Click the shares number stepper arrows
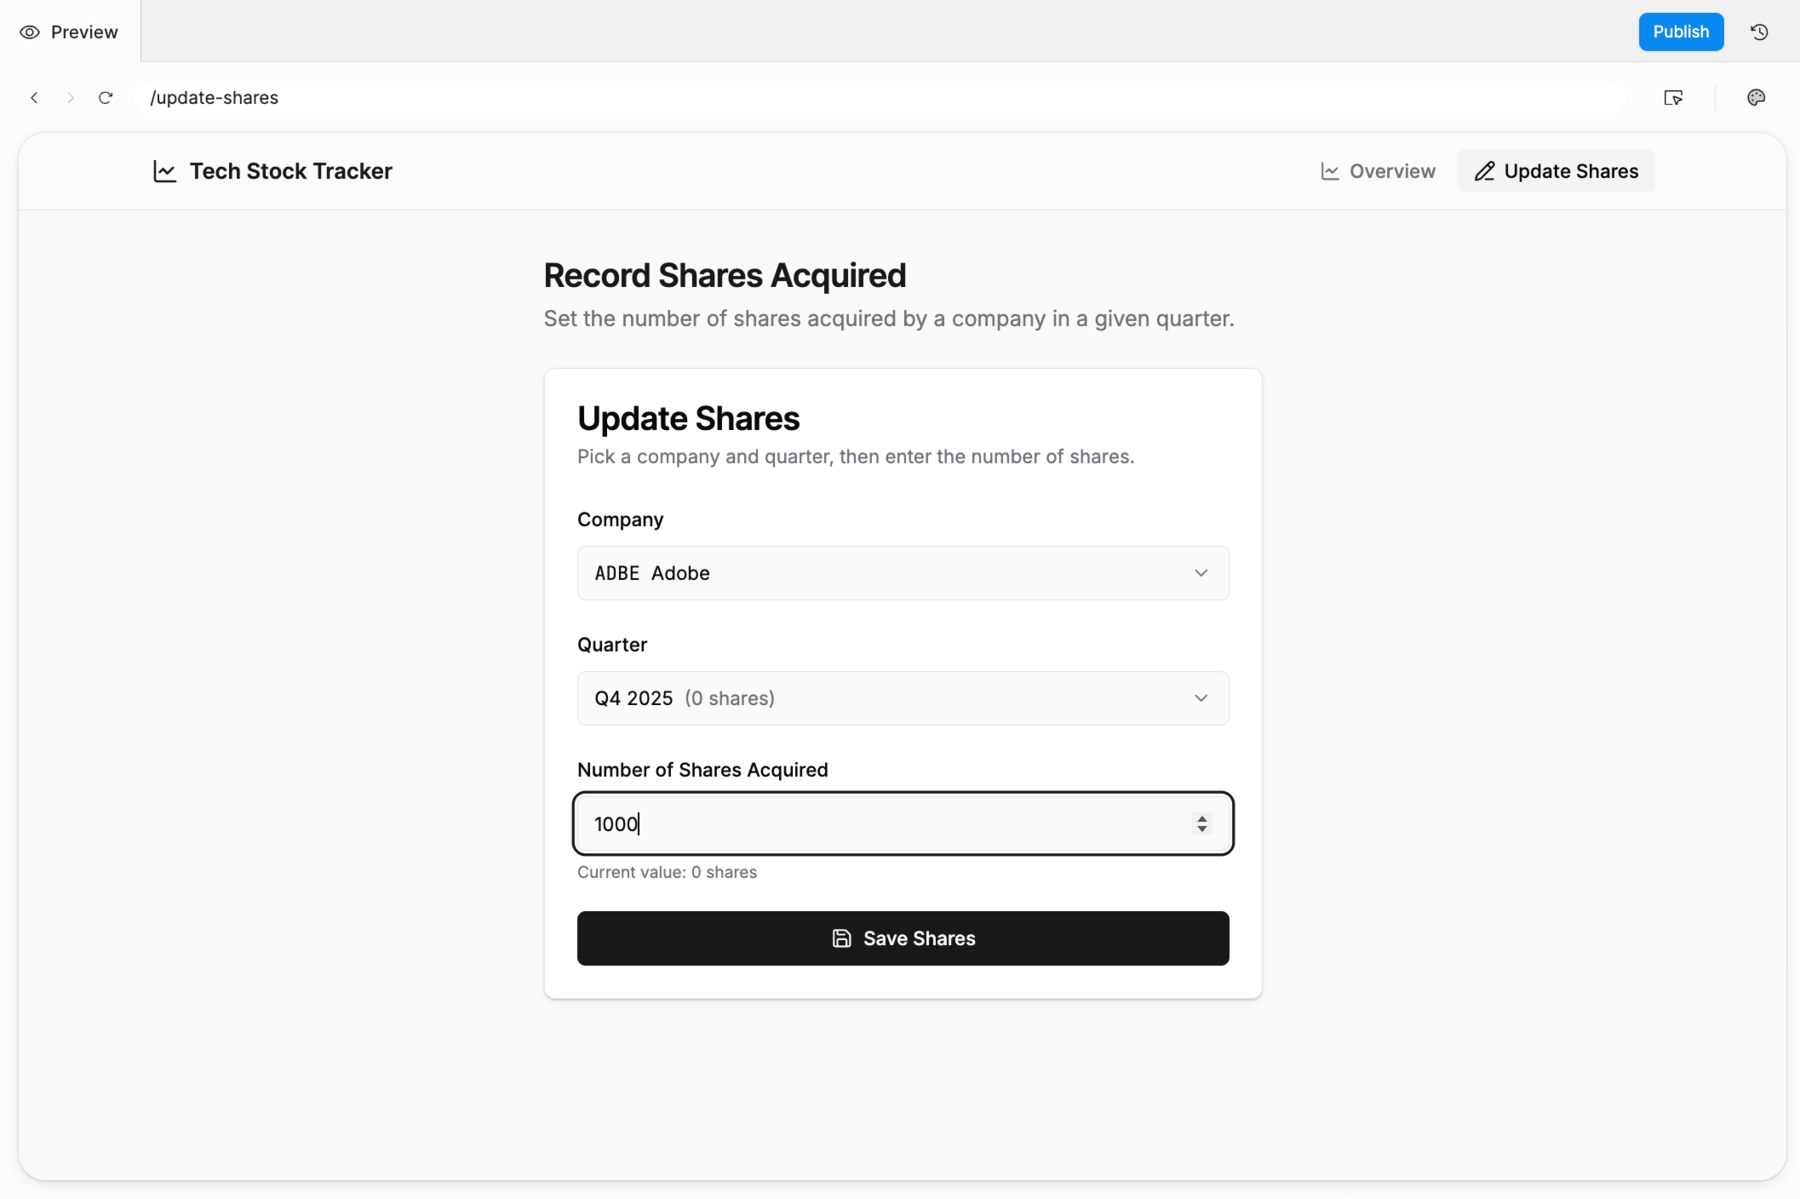 click(1202, 824)
